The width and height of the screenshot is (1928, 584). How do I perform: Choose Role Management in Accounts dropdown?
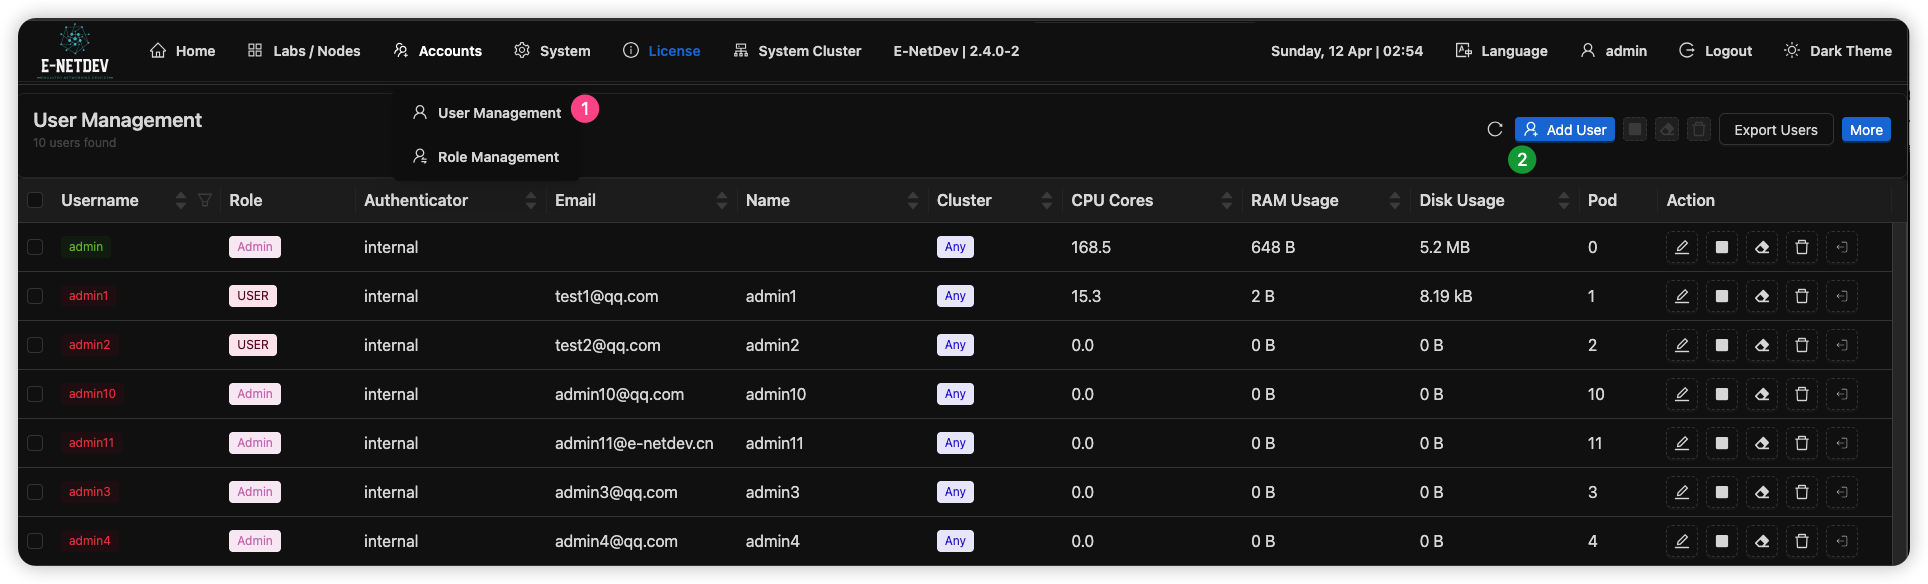tap(486, 157)
